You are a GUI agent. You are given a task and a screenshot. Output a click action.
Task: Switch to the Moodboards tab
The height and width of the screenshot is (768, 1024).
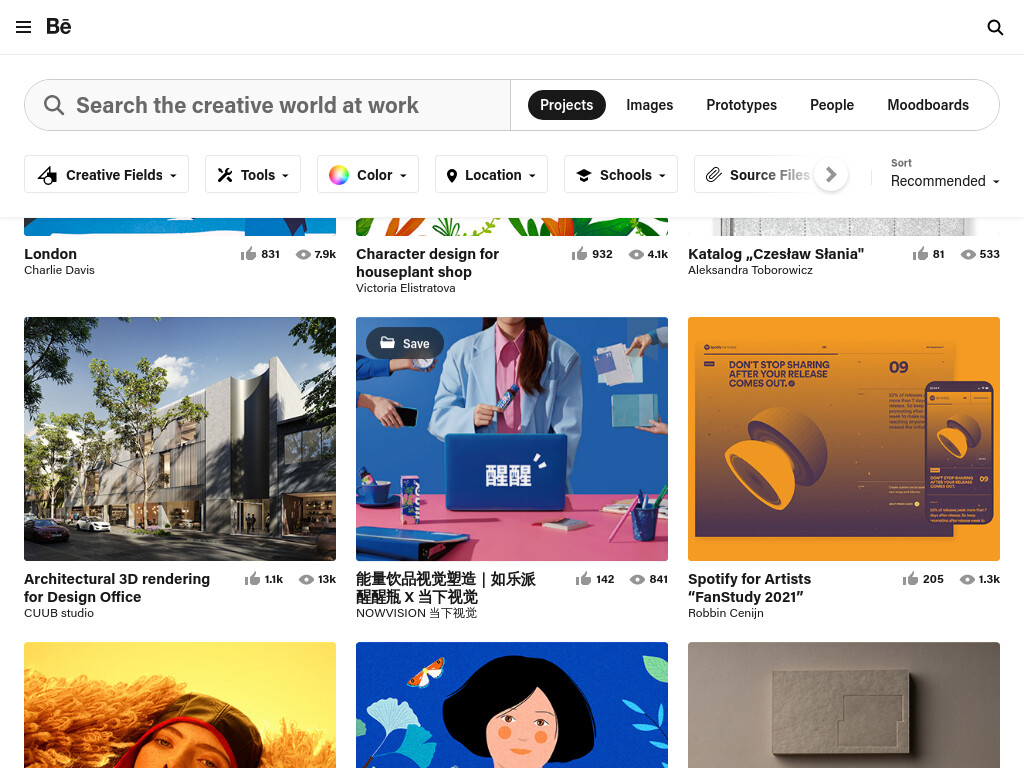[x=927, y=105]
